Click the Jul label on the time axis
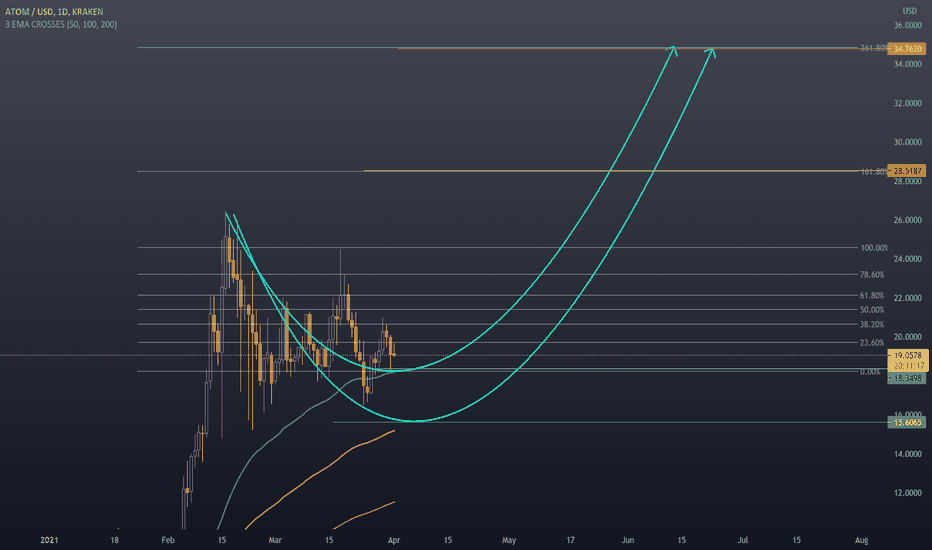The image size is (932, 550). [x=742, y=540]
